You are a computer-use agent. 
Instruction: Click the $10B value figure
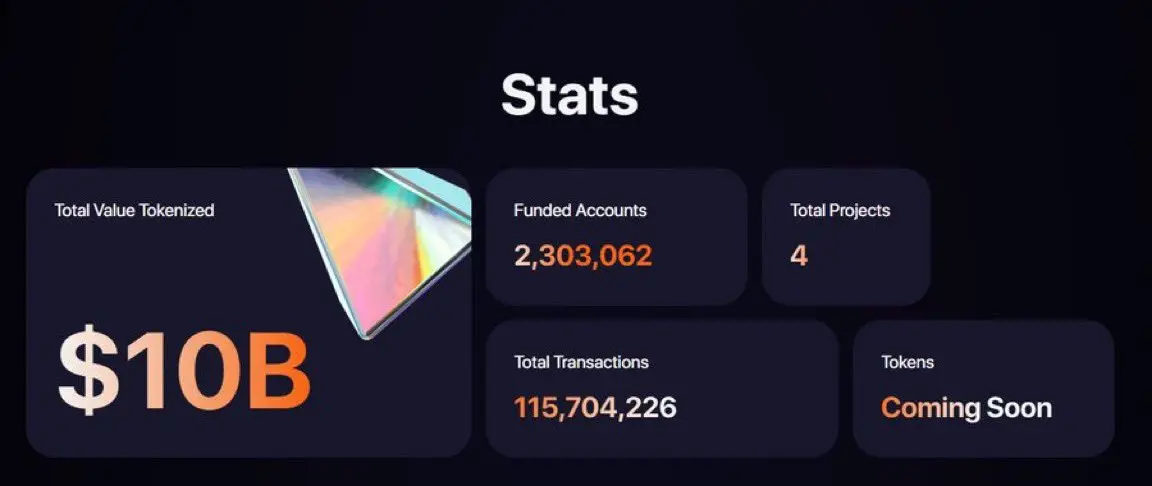[184, 371]
